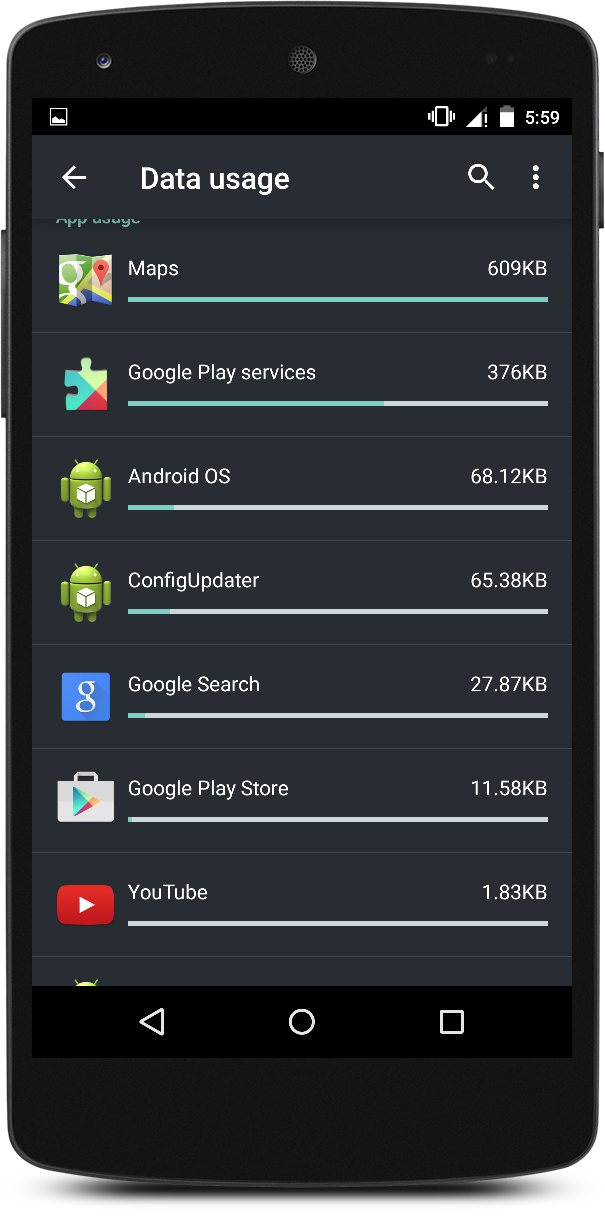The height and width of the screenshot is (1228, 605).
Task: Tap the Google Search app icon
Action: point(85,697)
